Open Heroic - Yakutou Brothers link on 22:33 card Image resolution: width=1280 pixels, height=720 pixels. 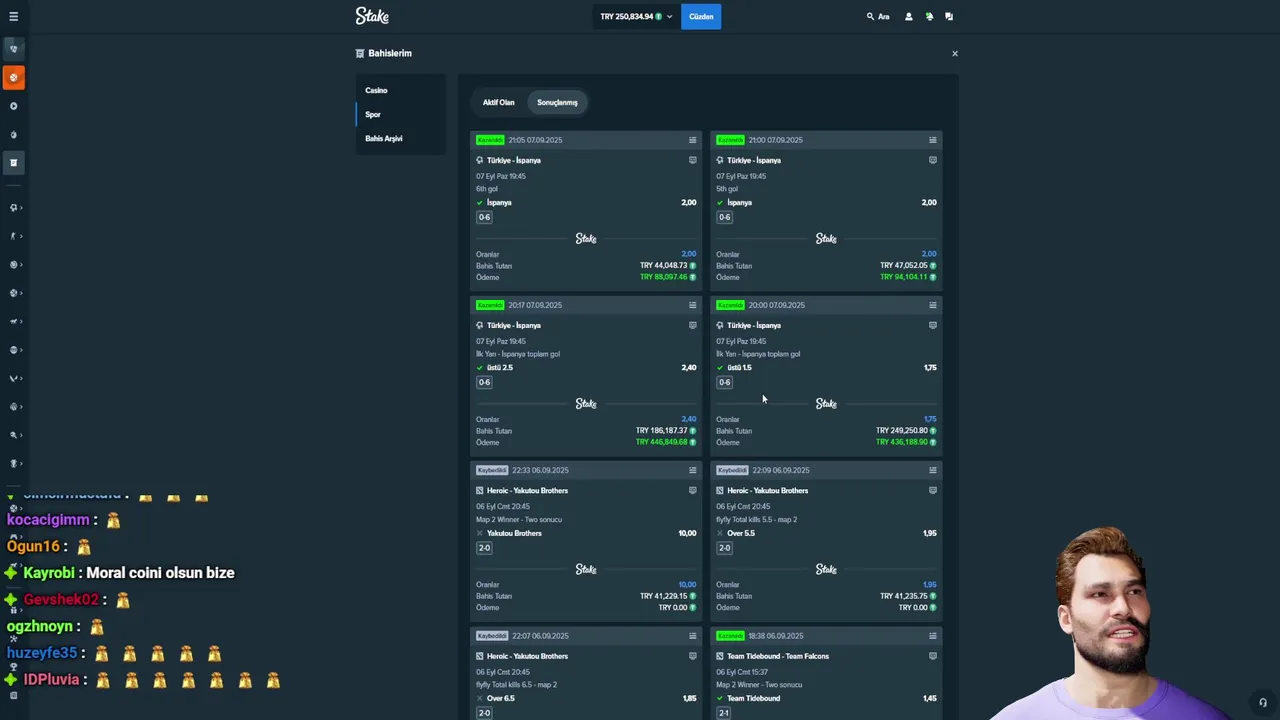[527, 490]
